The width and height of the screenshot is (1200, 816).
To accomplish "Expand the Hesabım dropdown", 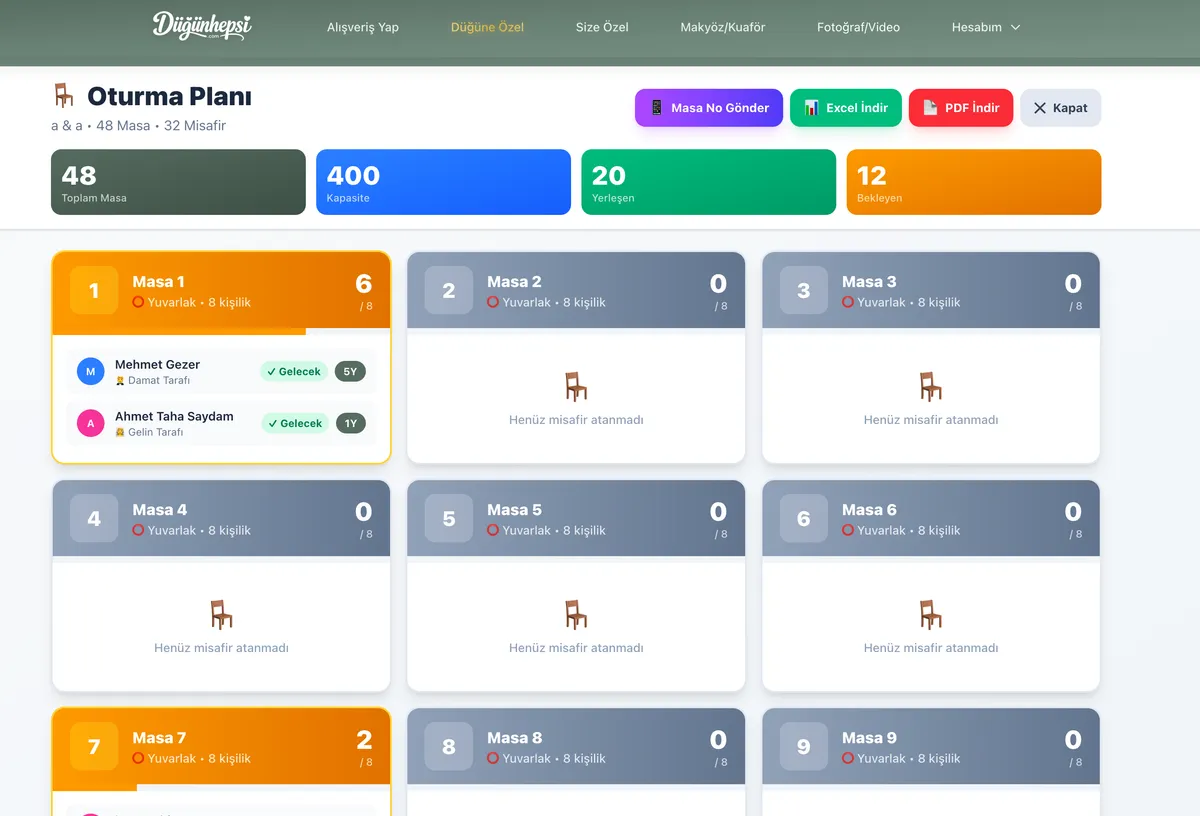I will point(986,27).
